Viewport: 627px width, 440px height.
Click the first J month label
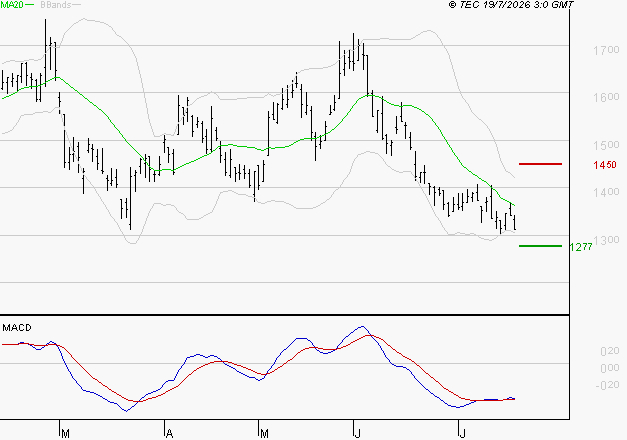click(x=357, y=434)
